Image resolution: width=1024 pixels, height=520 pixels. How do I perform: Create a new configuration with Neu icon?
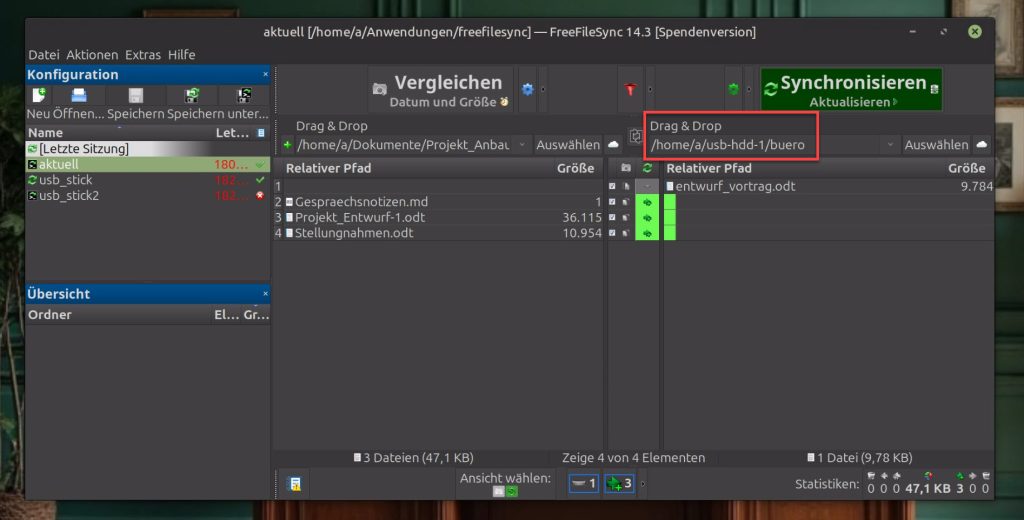pyautogui.click(x=39, y=95)
